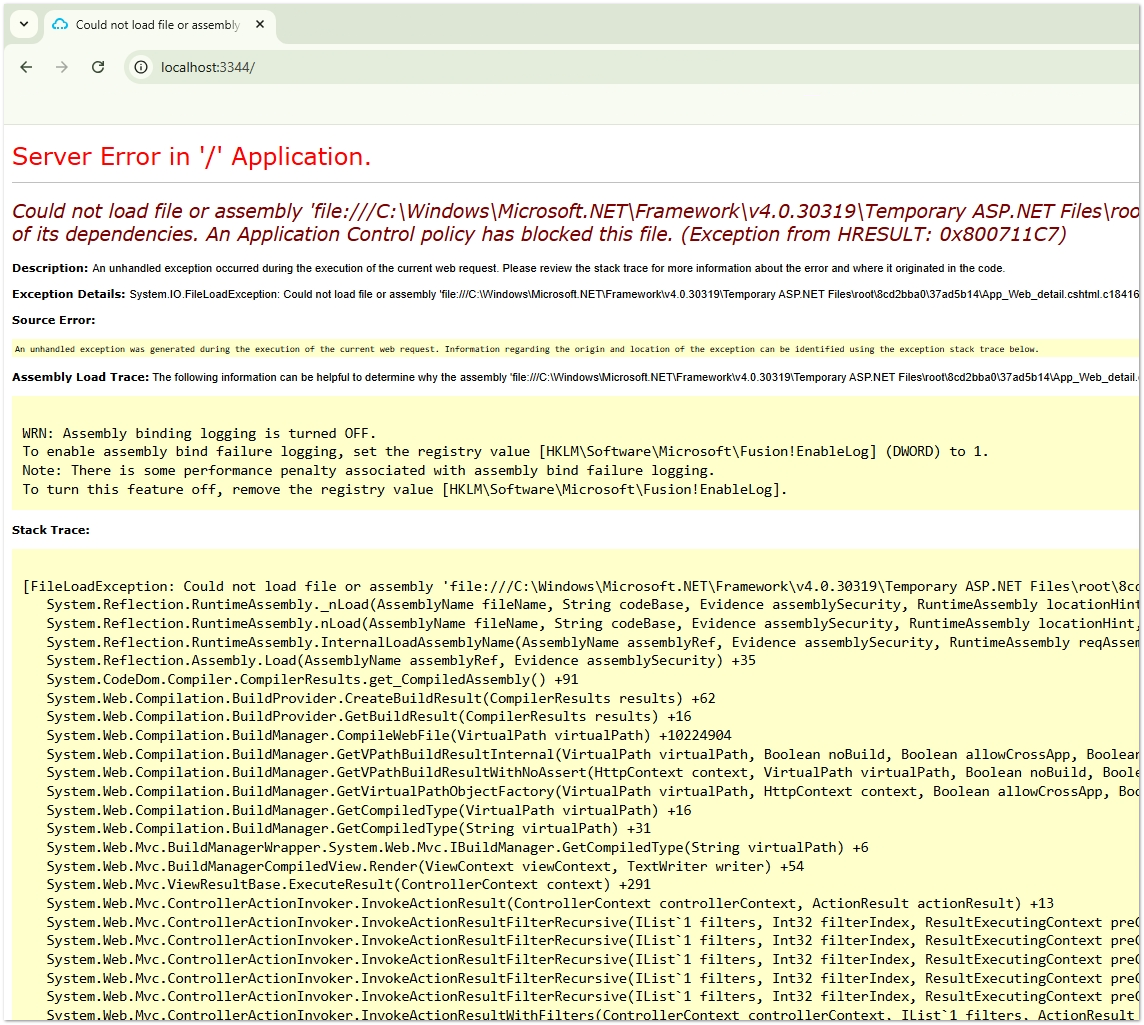Screen dimensions: 1144x1025
Task: Click the forward navigation arrow
Action: click(x=62, y=67)
